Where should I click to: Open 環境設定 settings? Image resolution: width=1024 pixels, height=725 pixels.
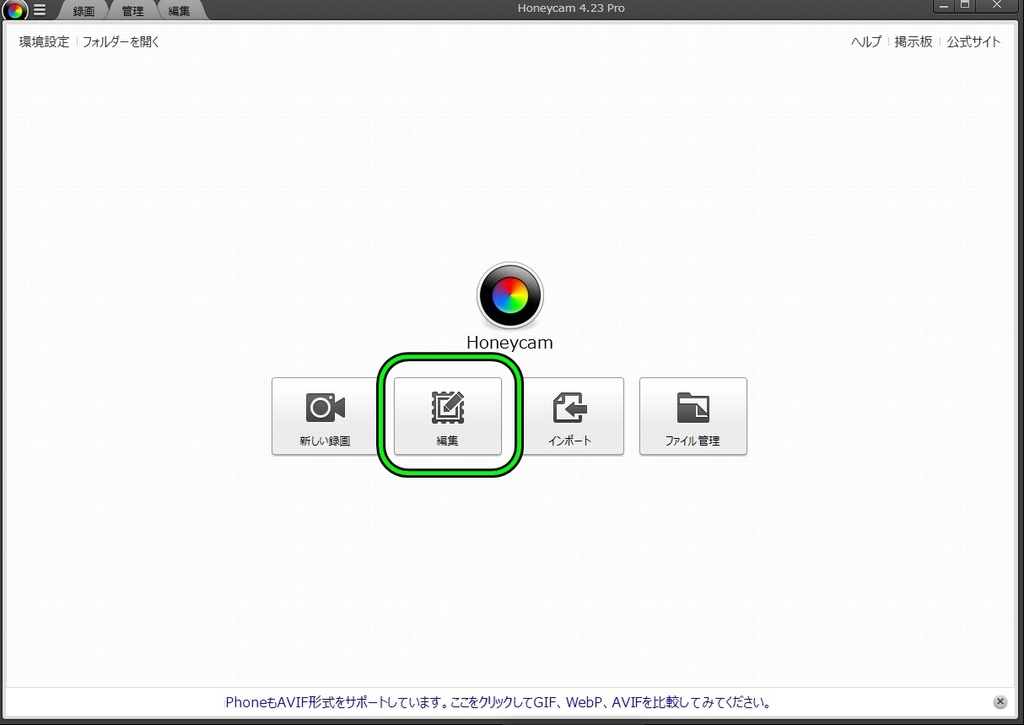tap(44, 42)
